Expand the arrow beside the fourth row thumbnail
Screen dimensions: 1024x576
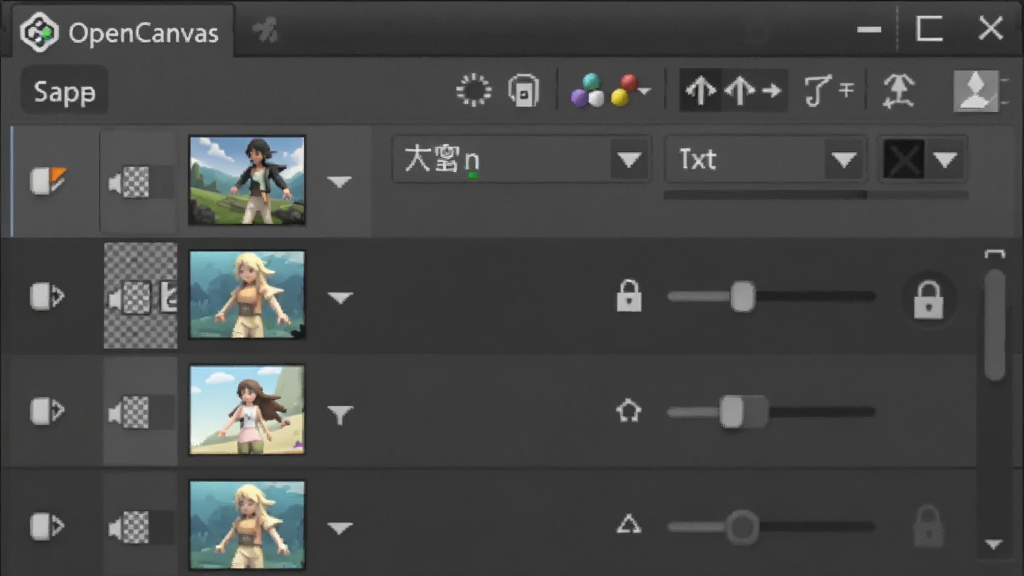point(340,528)
